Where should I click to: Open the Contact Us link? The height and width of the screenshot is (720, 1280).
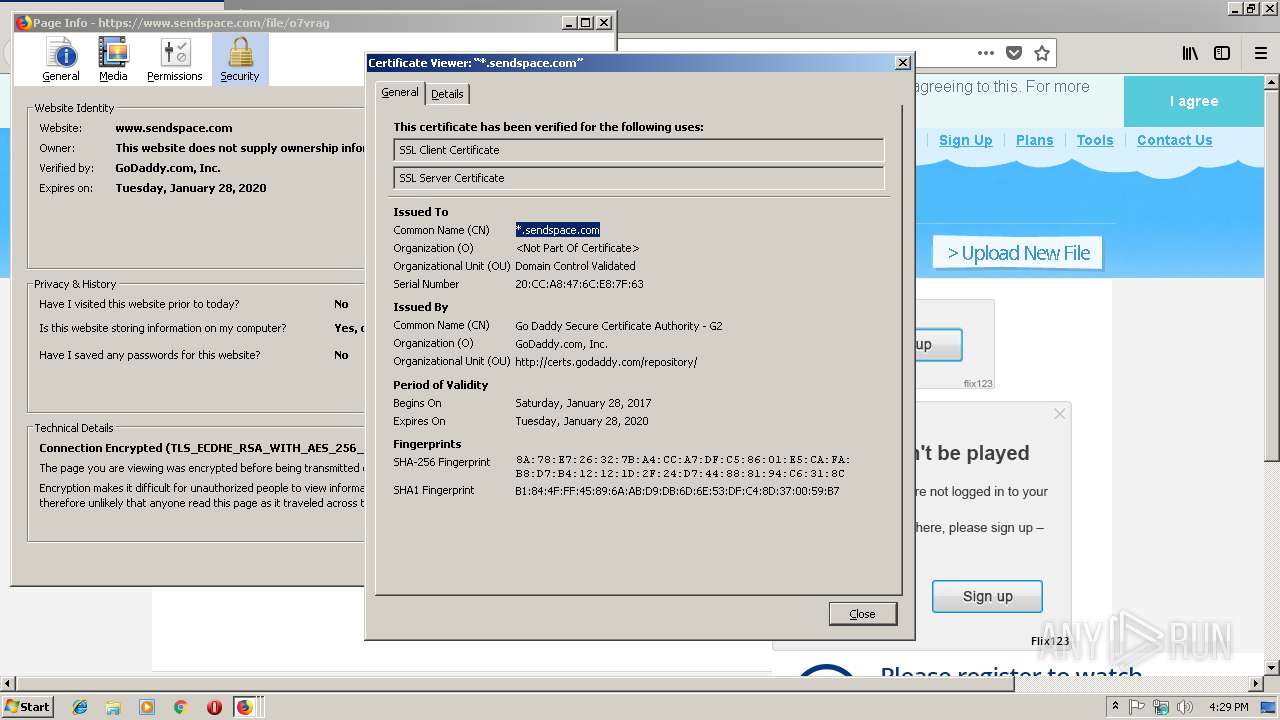1175,140
